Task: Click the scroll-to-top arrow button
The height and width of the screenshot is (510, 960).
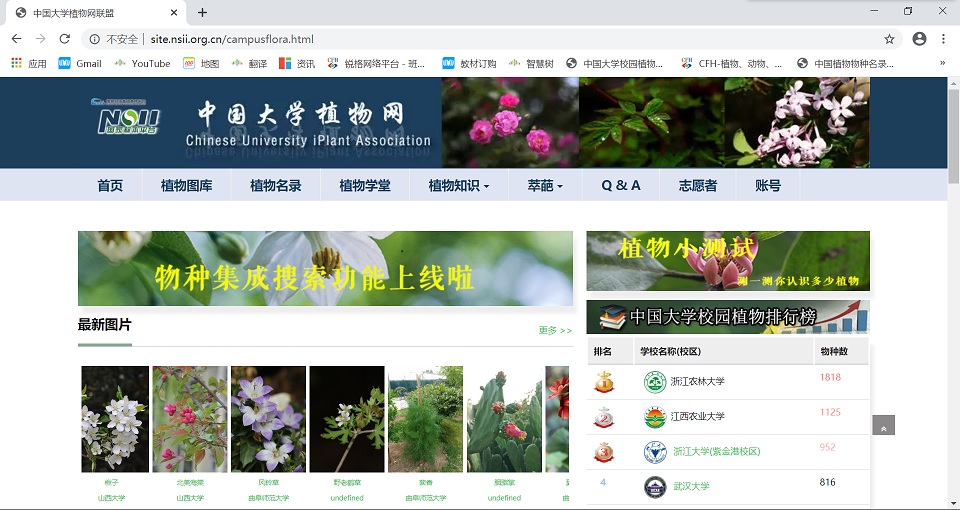Action: 883,427
